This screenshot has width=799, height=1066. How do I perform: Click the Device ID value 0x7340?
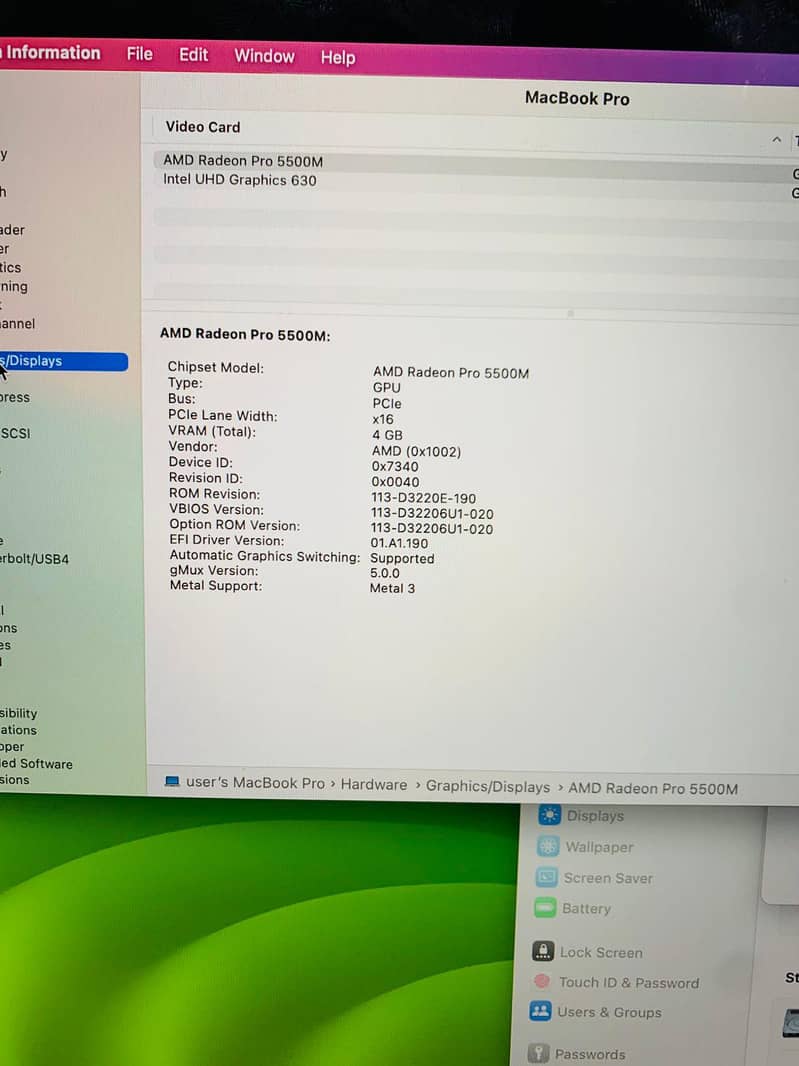394,466
